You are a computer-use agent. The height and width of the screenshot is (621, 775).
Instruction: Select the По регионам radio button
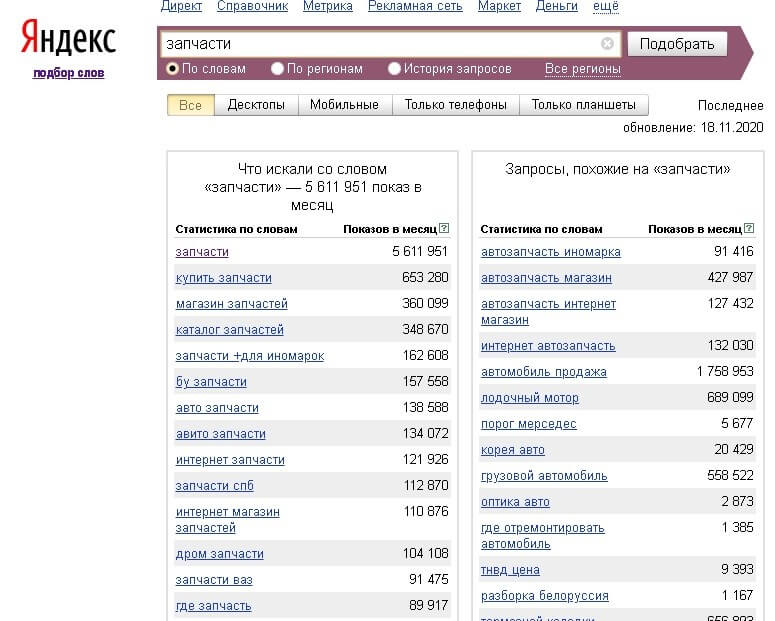pyautogui.click(x=277, y=68)
